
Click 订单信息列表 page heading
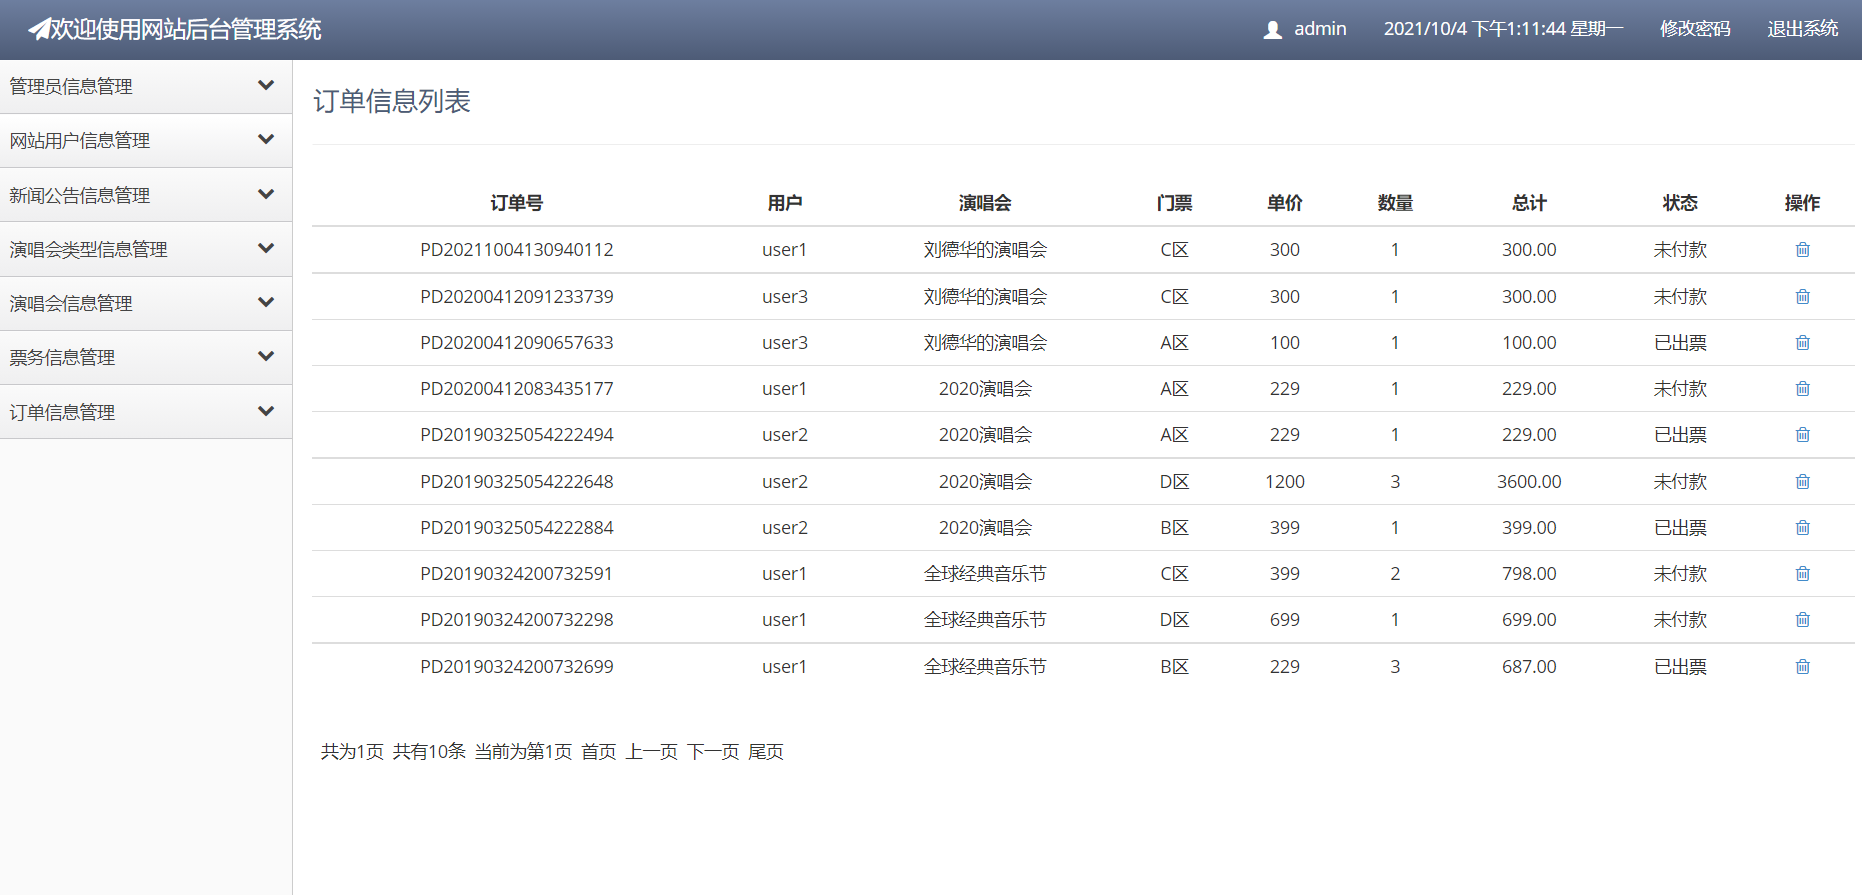[392, 101]
